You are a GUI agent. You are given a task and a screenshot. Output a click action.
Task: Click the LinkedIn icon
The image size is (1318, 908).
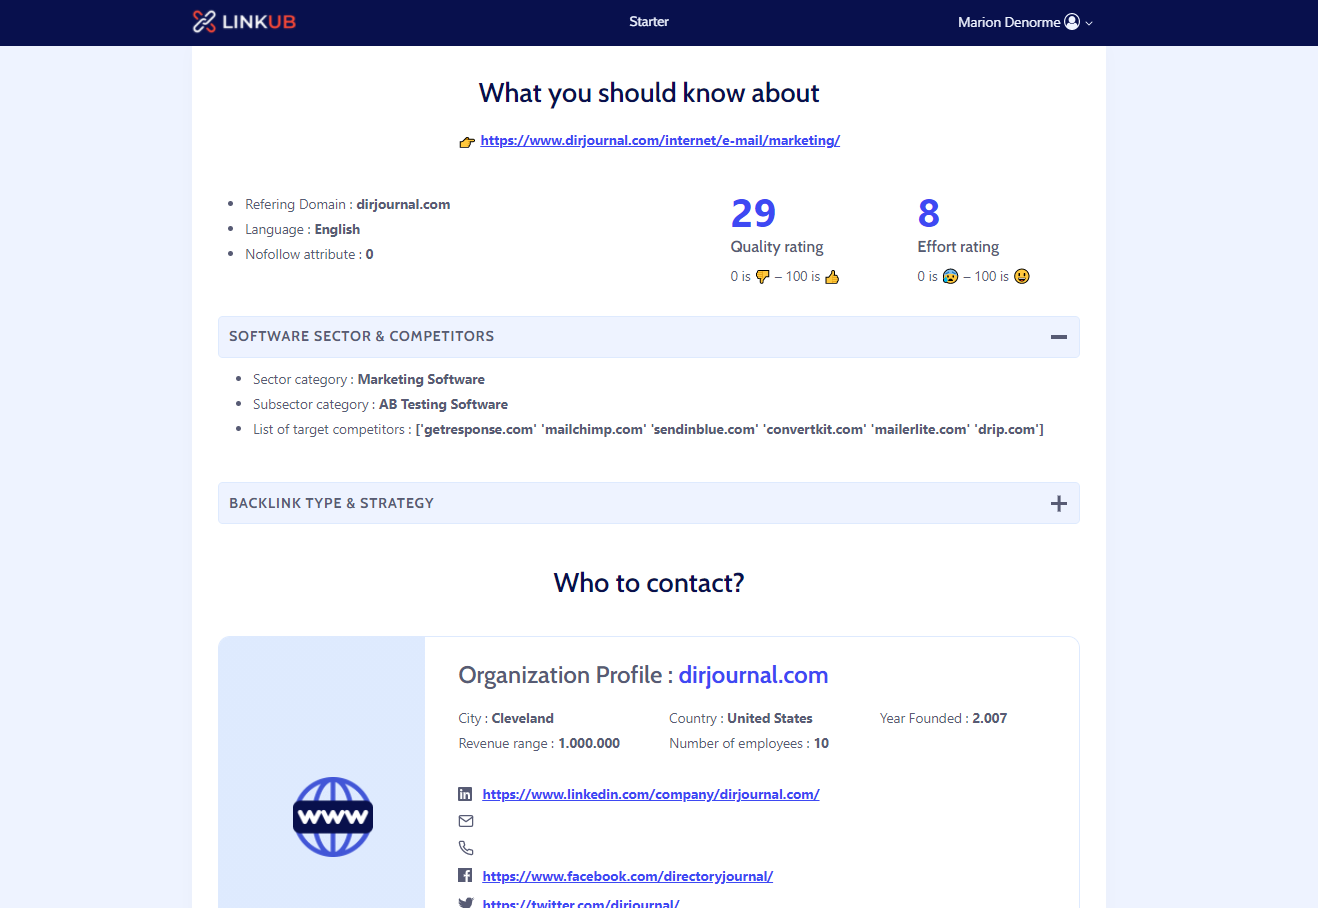(x=465, y=794)
